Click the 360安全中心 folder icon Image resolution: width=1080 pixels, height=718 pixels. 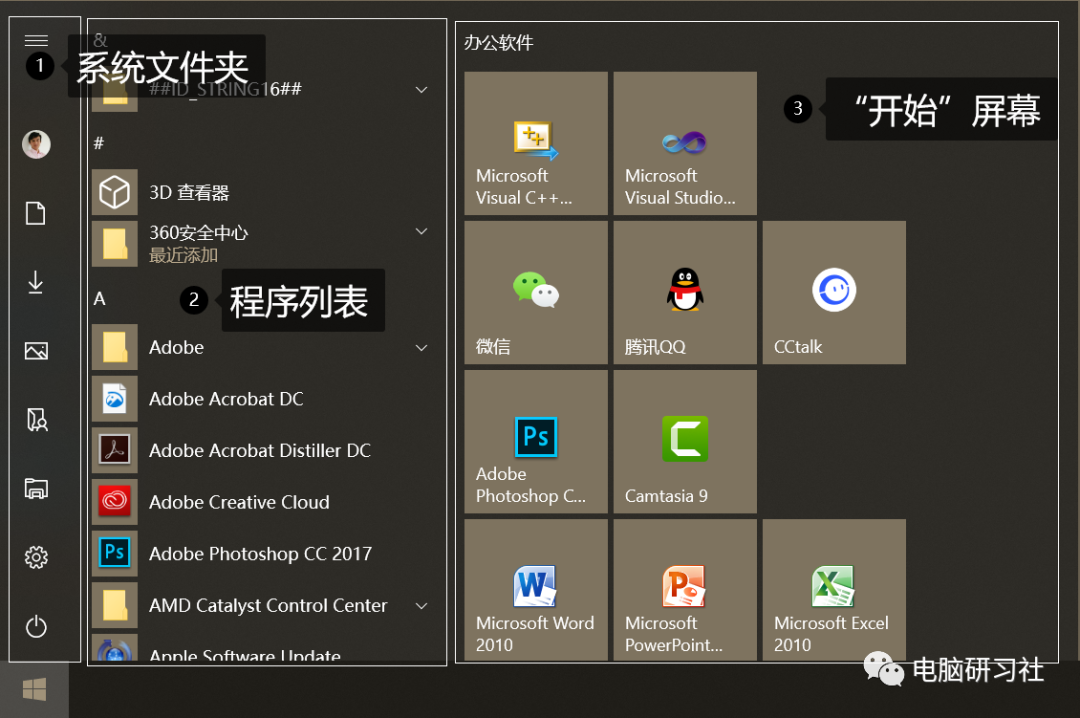point(114,244)
